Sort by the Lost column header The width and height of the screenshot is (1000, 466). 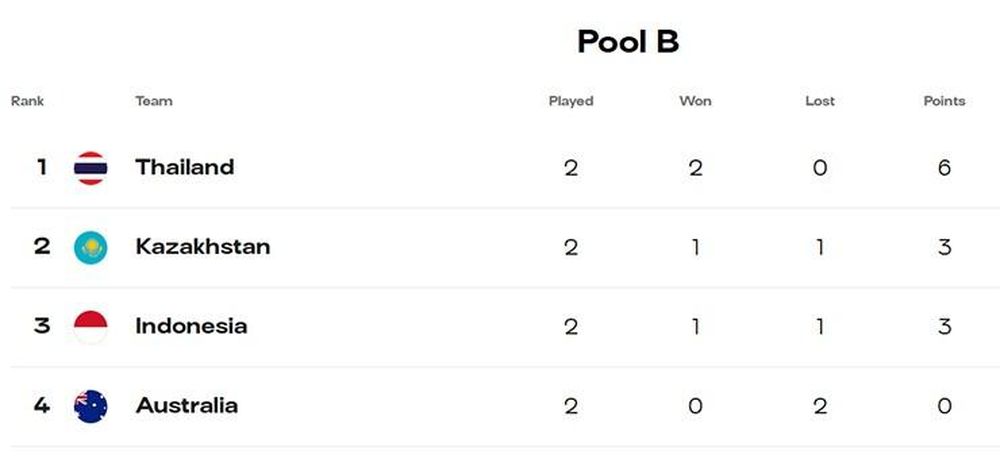pyautogui.click(x=820, y=101)
